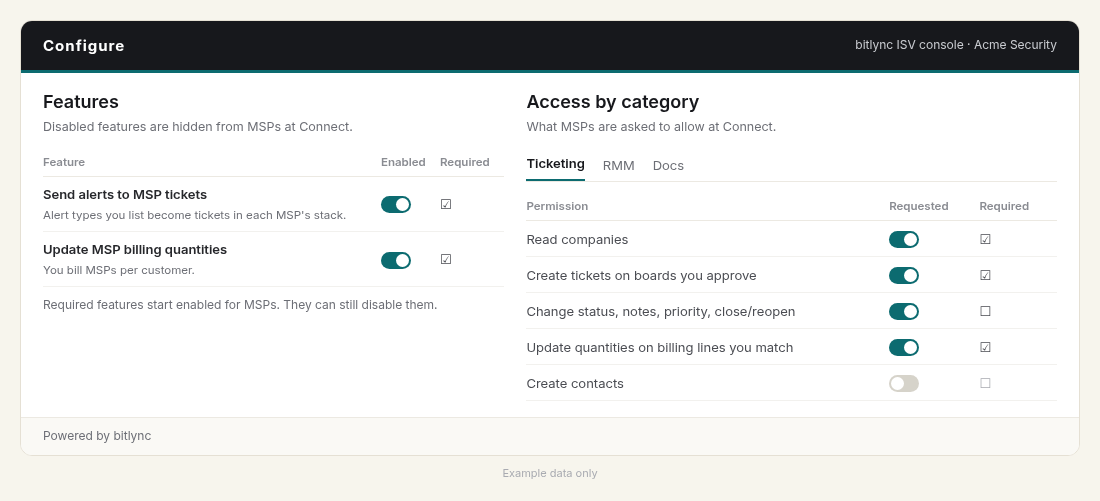Click 'Update MSP billing quantities' feature name
The image size is (1100, 501).
[135, 250]
